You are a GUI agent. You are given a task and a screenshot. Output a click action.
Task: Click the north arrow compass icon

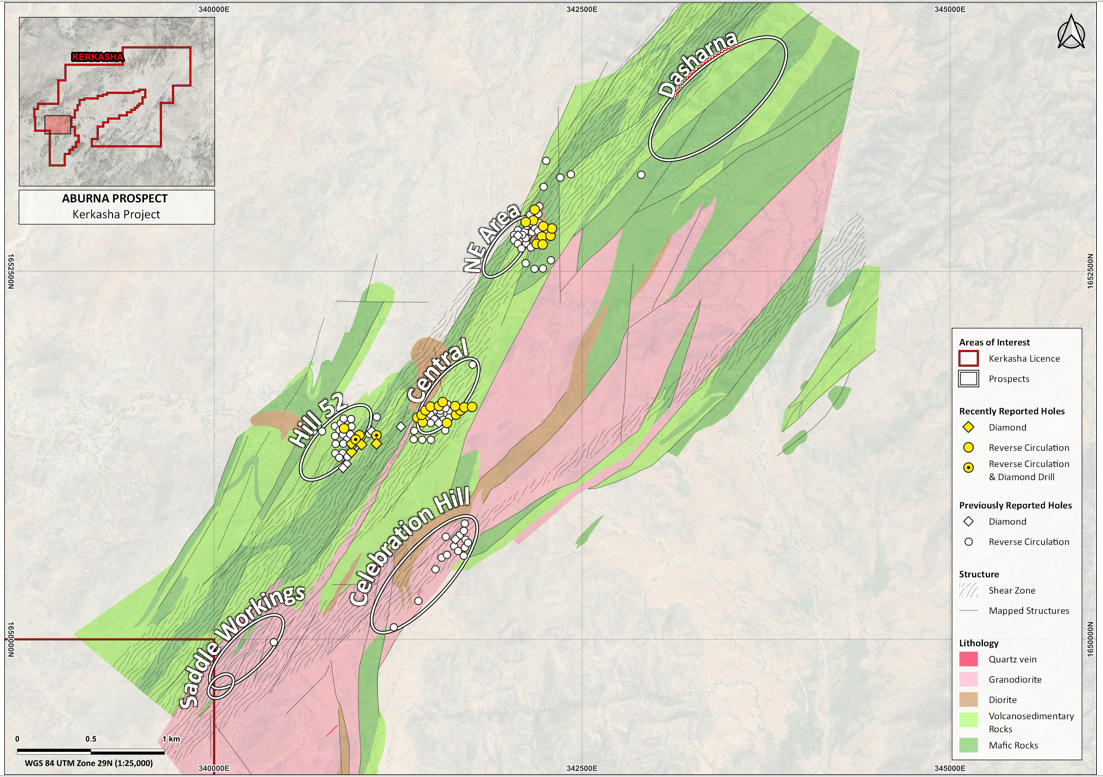1071,32
